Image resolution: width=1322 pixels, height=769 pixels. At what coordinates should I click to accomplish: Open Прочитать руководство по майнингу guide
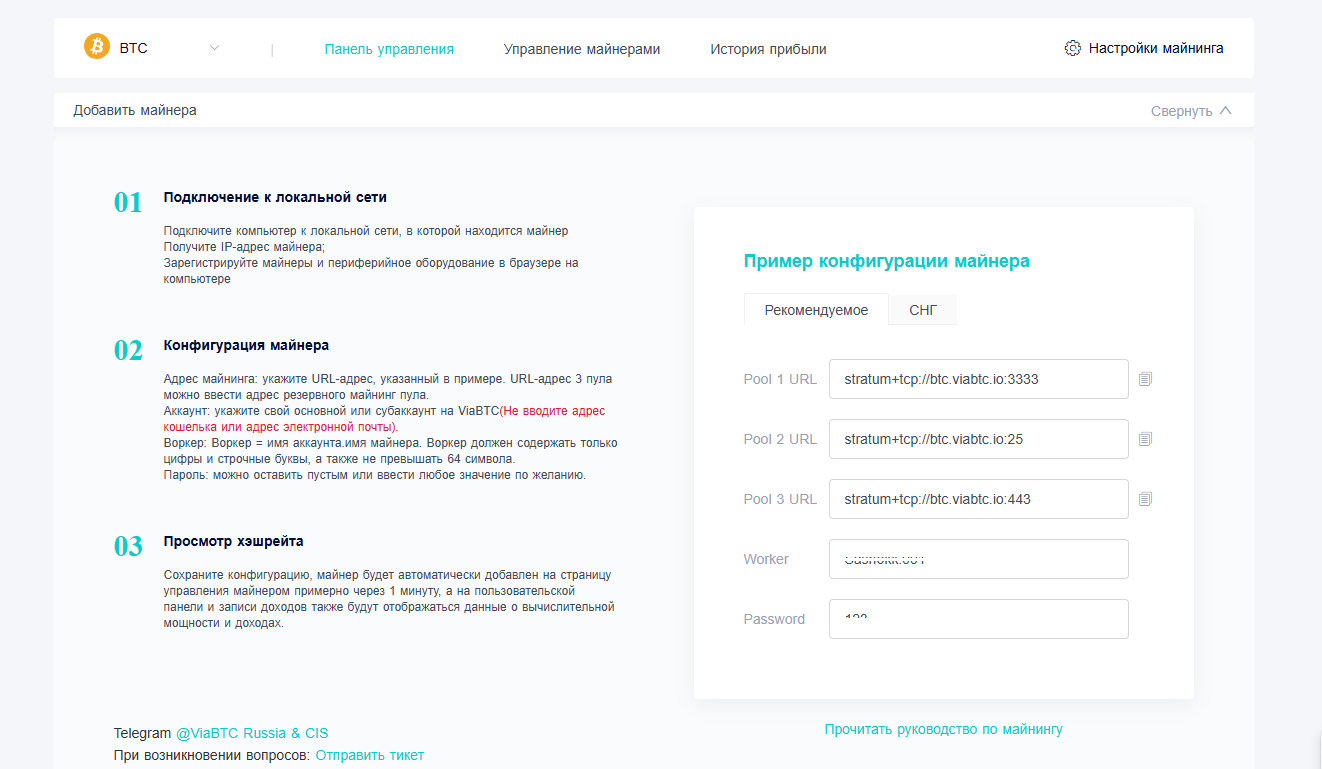click(x=943, y=729)
